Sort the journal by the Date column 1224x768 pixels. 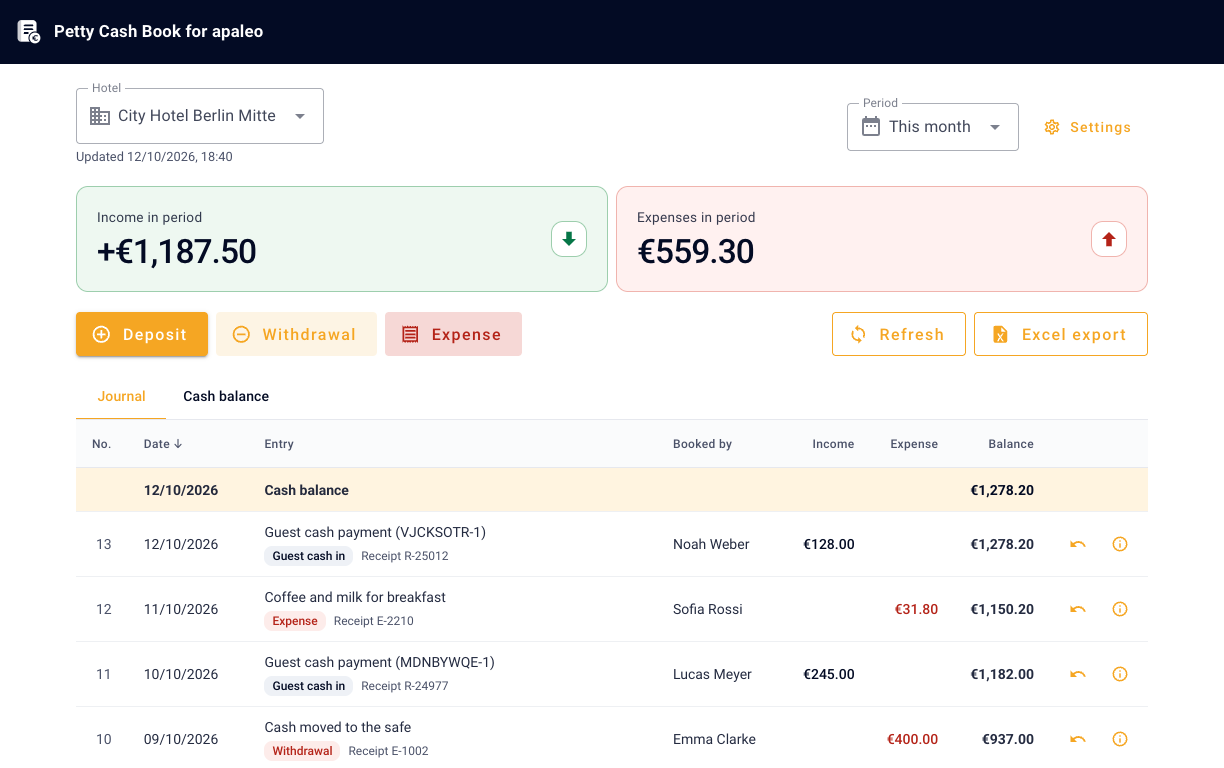click(x=163, y=444)
